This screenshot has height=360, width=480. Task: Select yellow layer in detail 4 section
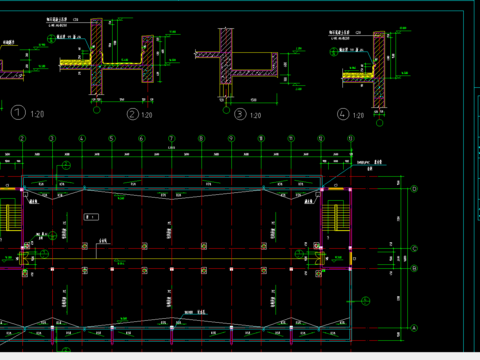click(x=358, y=76)
